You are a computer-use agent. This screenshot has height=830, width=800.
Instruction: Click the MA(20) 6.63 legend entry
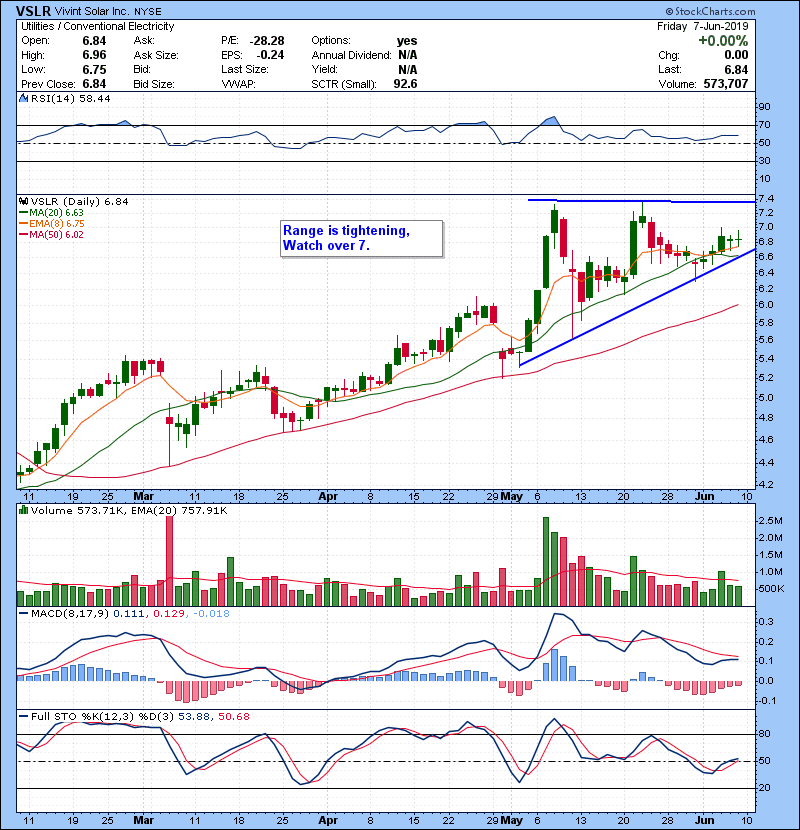(x=51, y=213)
